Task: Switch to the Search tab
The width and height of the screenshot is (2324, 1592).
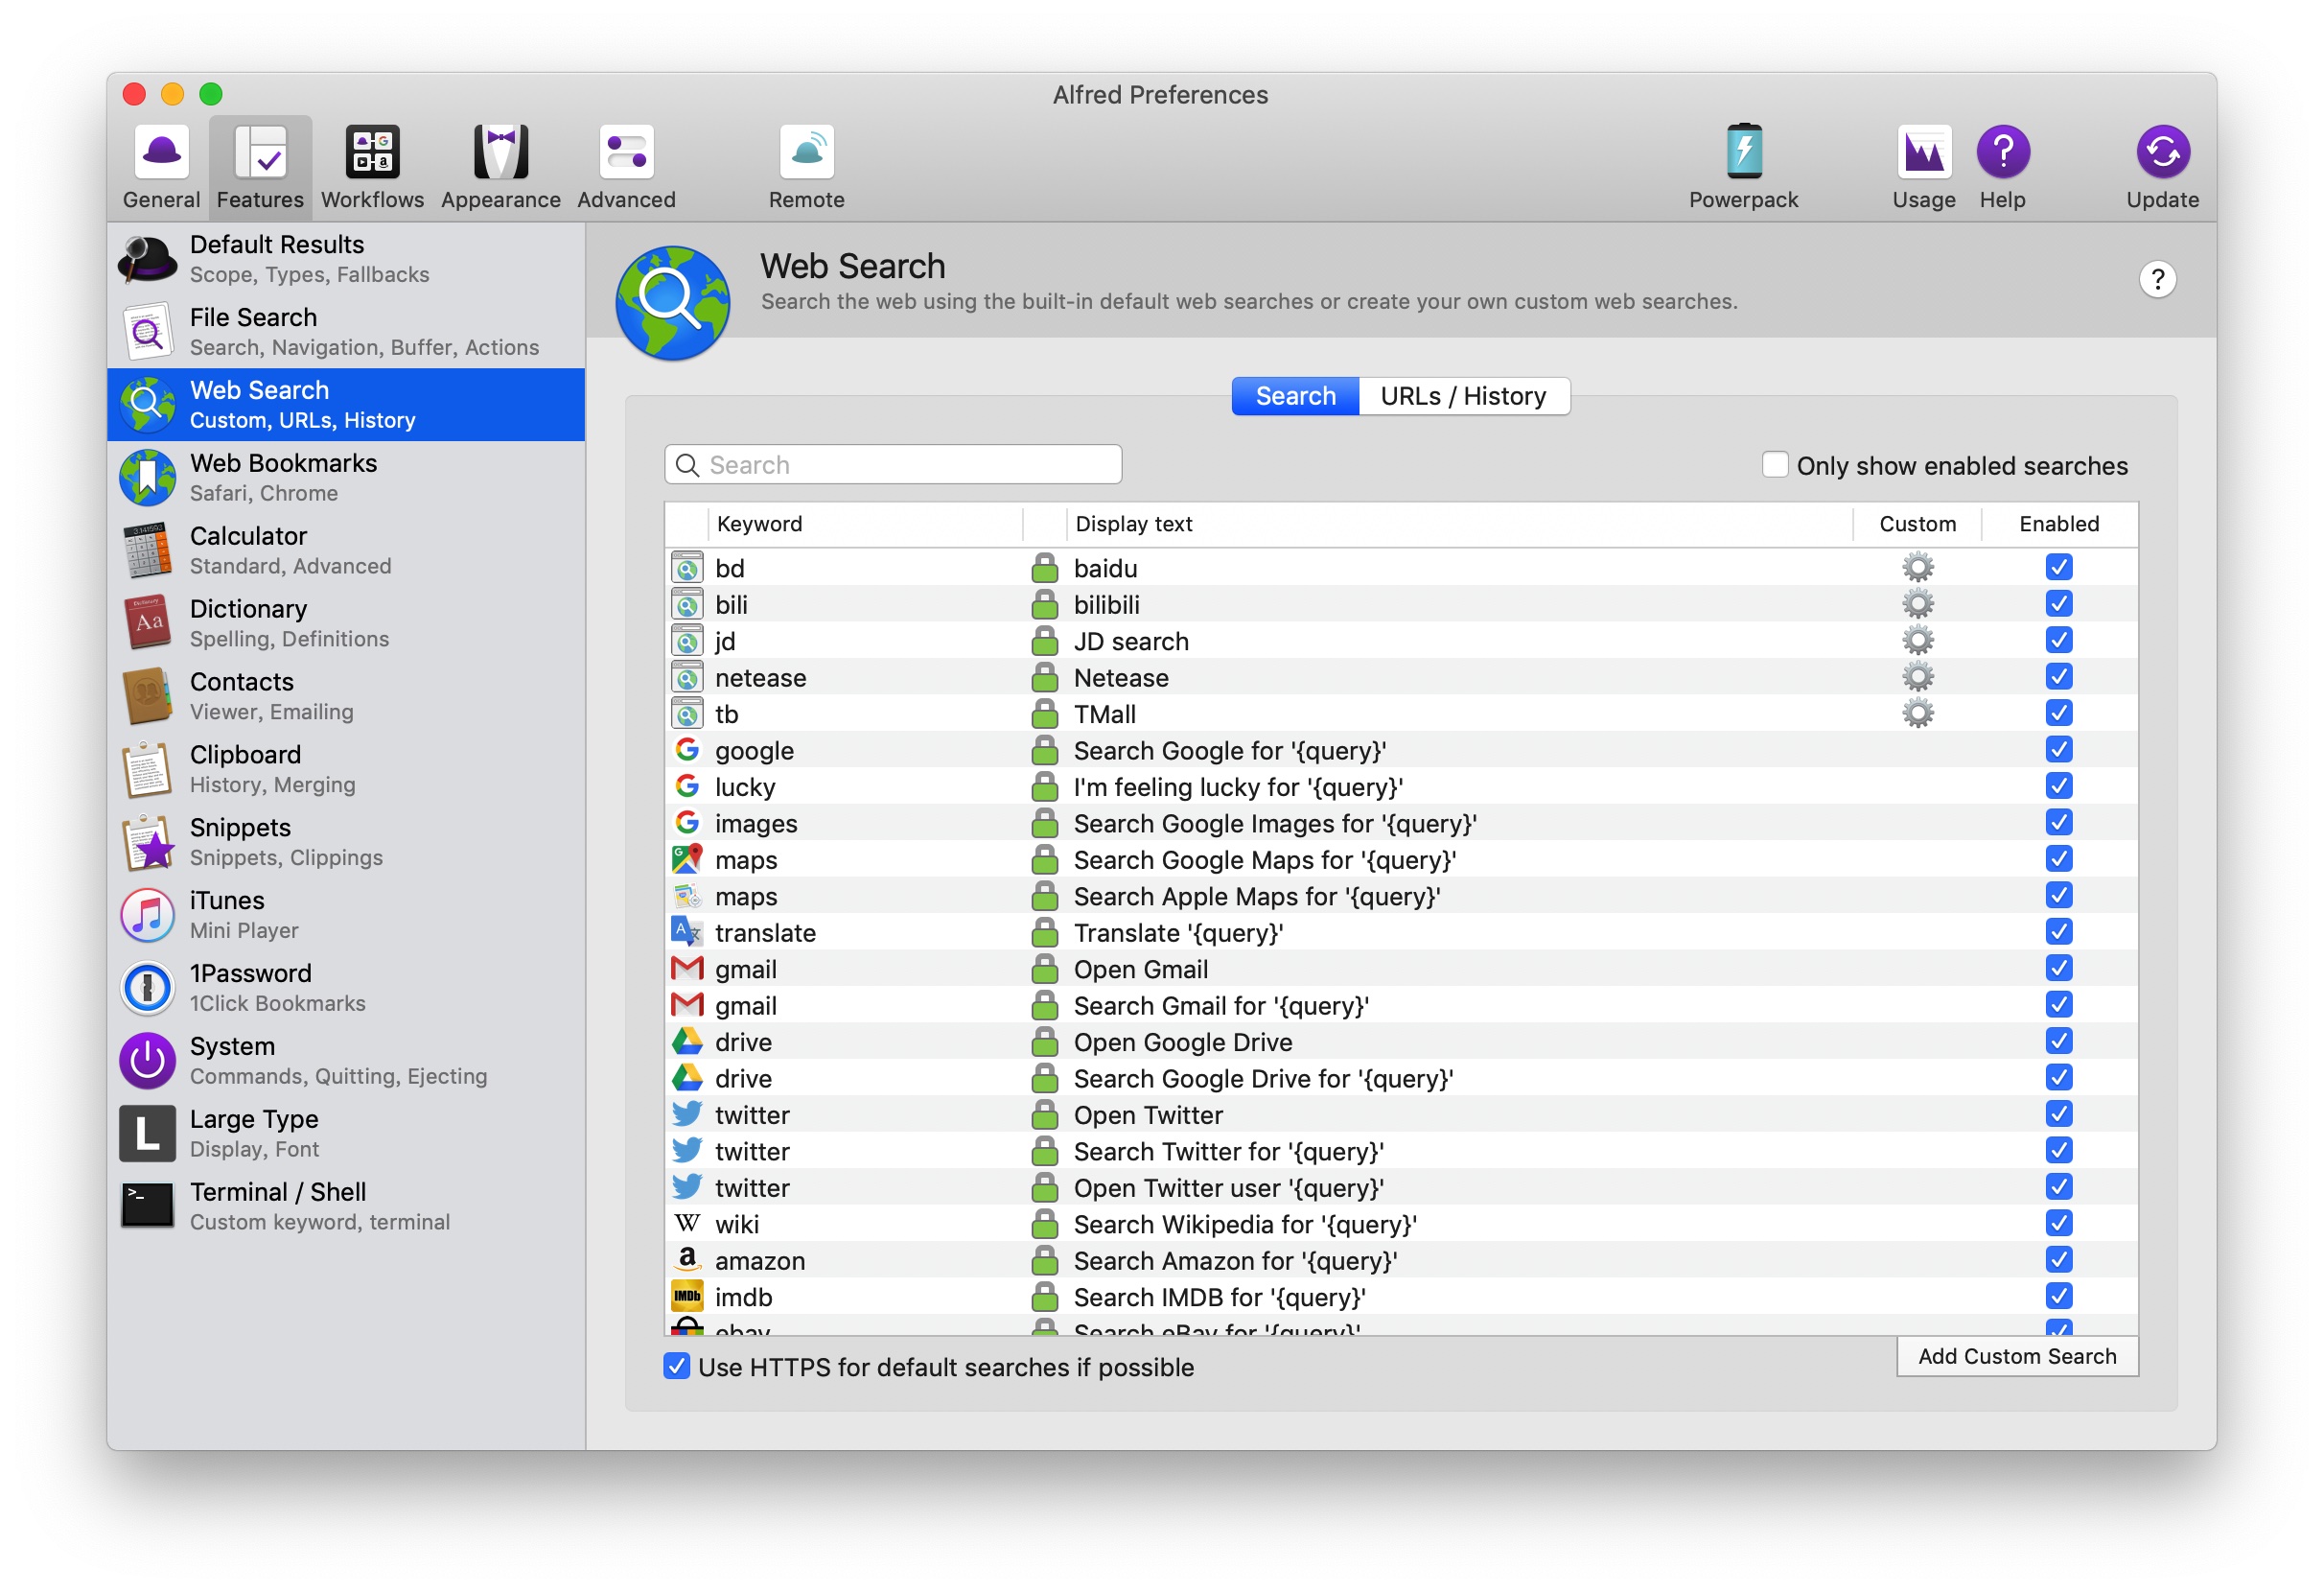Action: 1295,397
